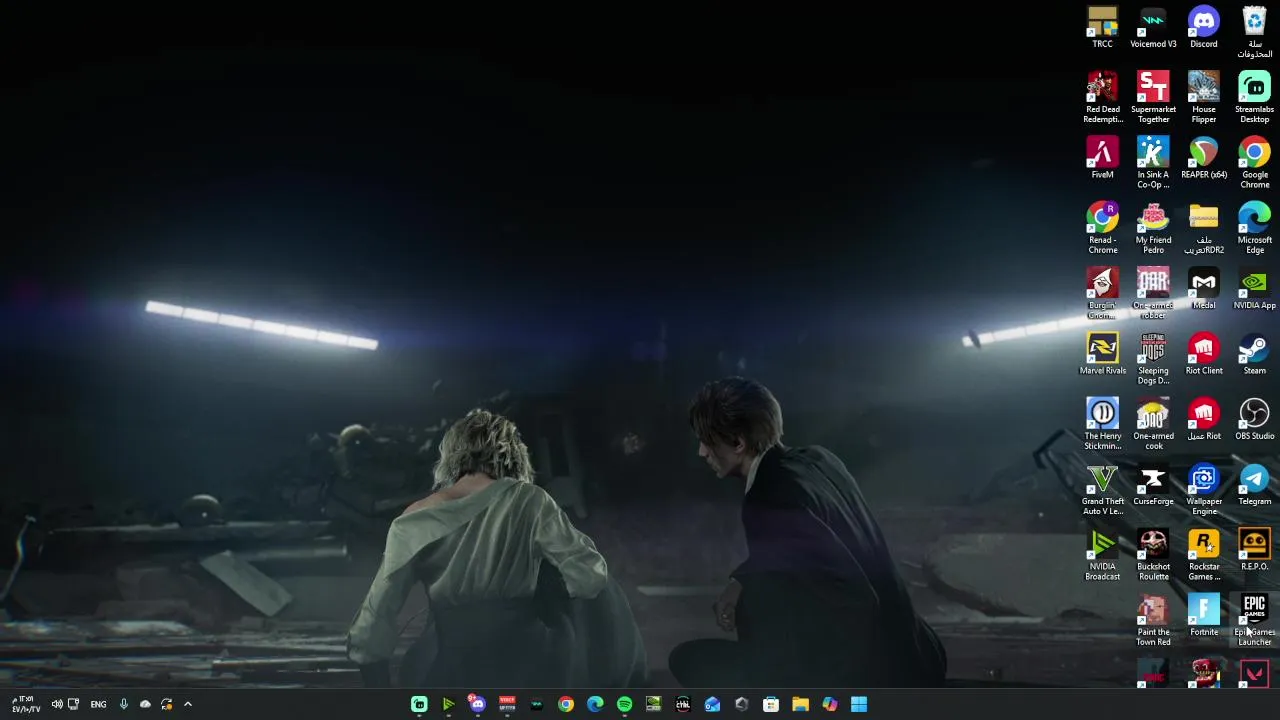
Task: Open File Explorer in taskbar
Action: point(800,704)
